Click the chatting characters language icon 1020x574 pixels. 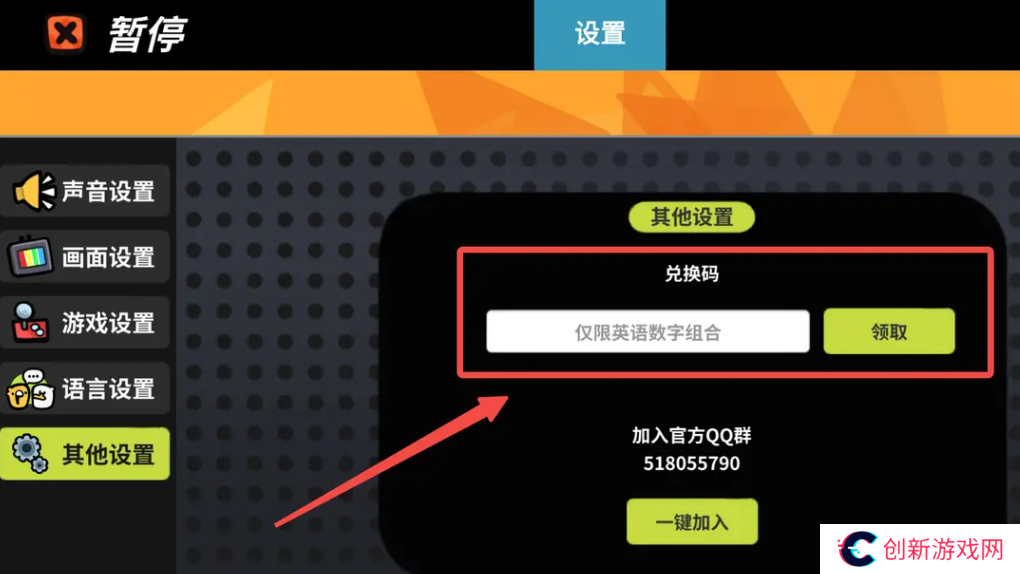point(30,389)
